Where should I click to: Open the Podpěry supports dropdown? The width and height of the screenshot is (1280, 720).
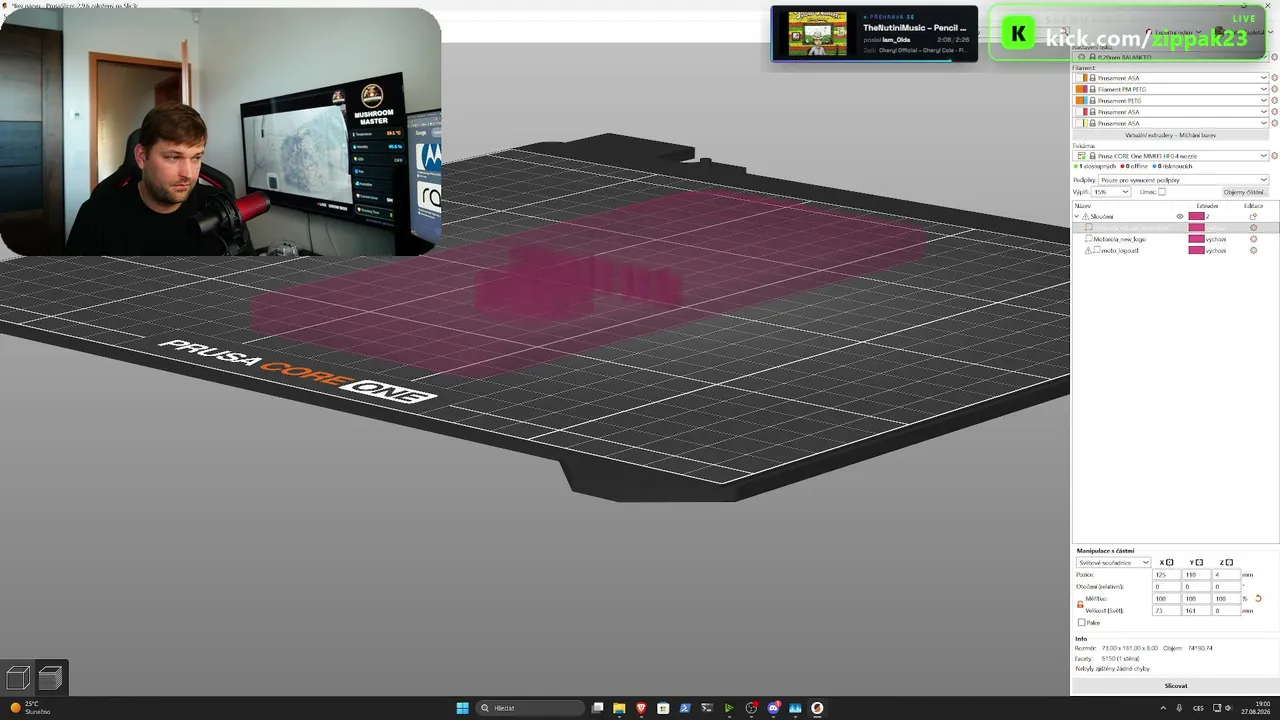pyautogui.click(x=1183, y=180)
